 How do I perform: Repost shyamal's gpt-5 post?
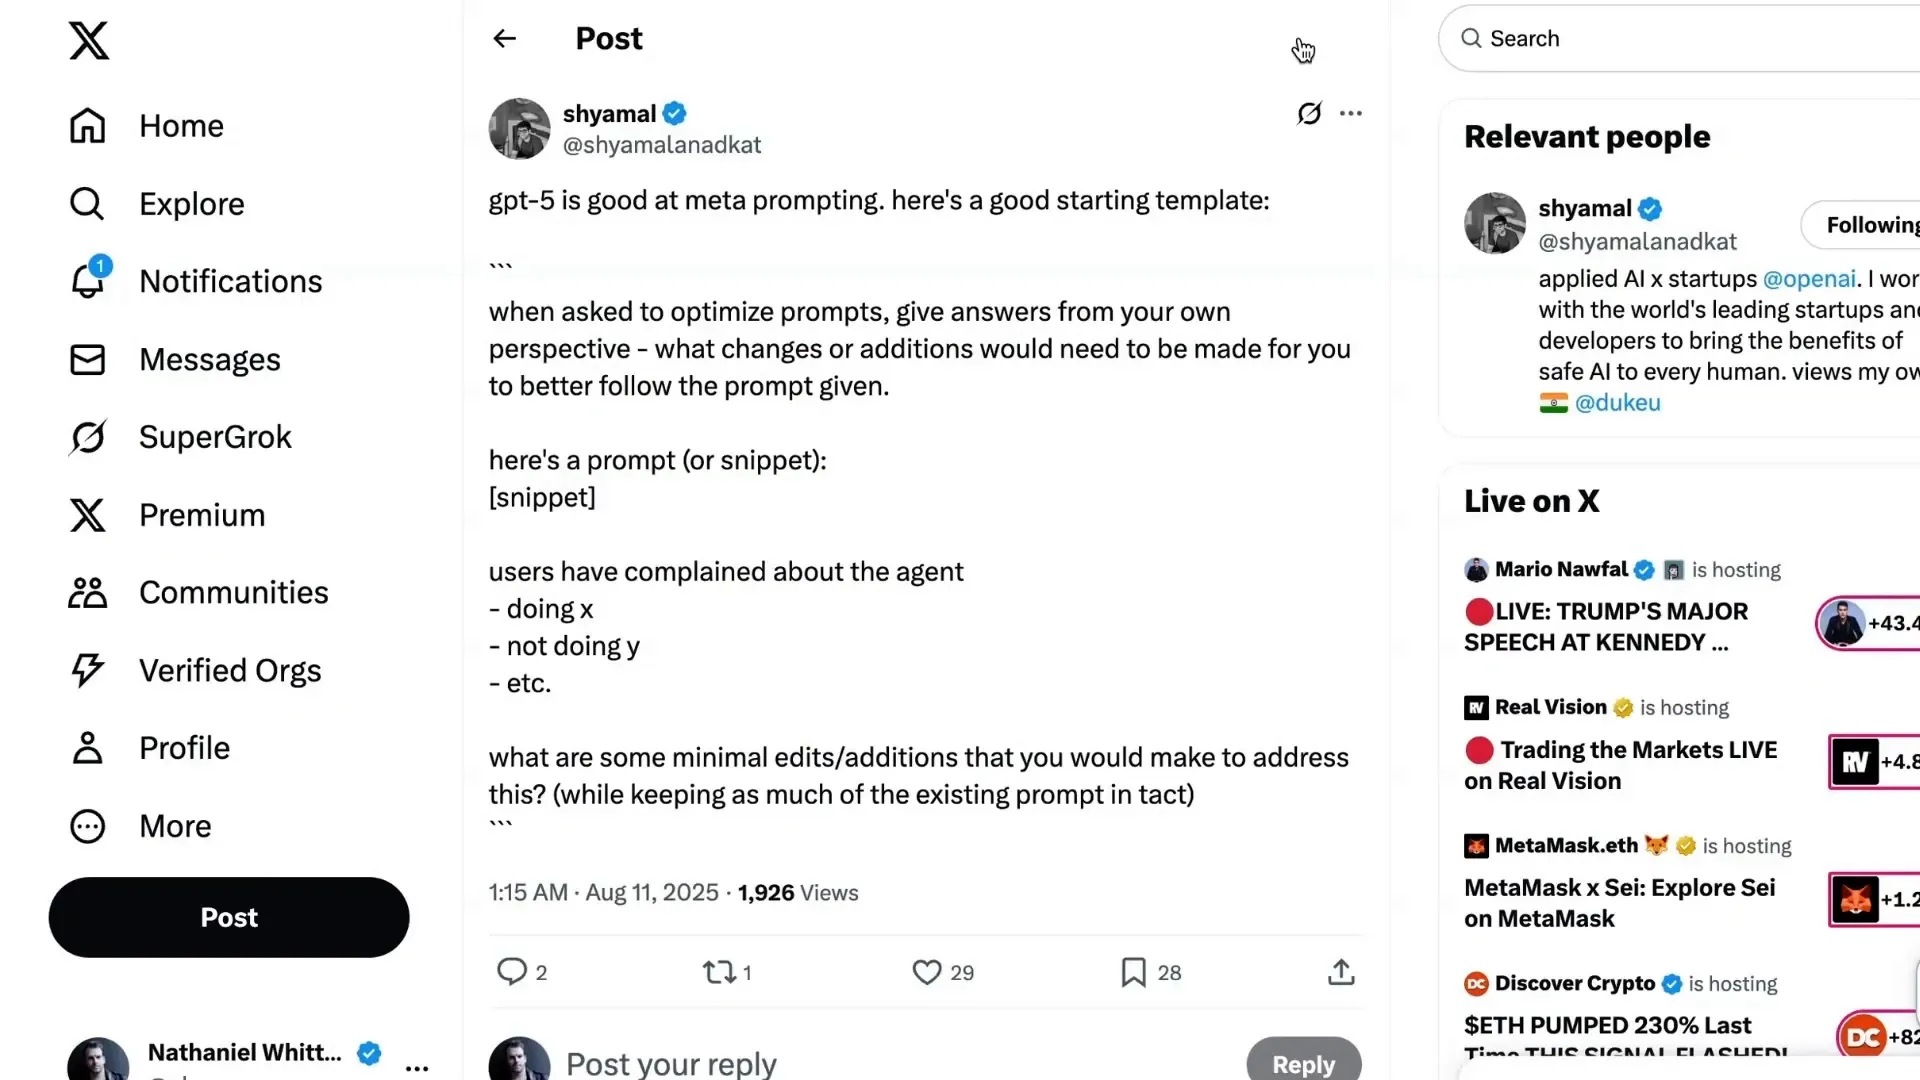point(717,971)
